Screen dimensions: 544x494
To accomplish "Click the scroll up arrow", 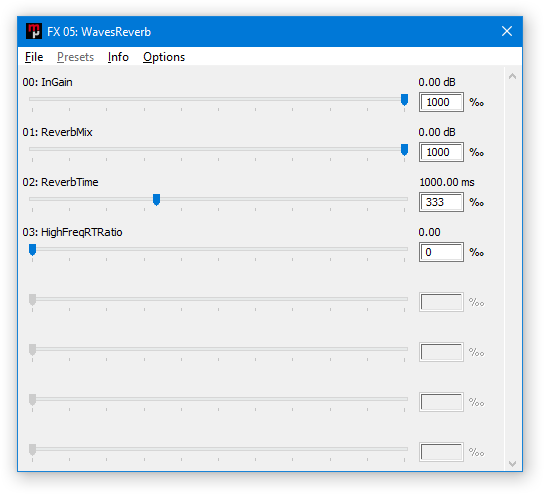I will tap(512, 76).
